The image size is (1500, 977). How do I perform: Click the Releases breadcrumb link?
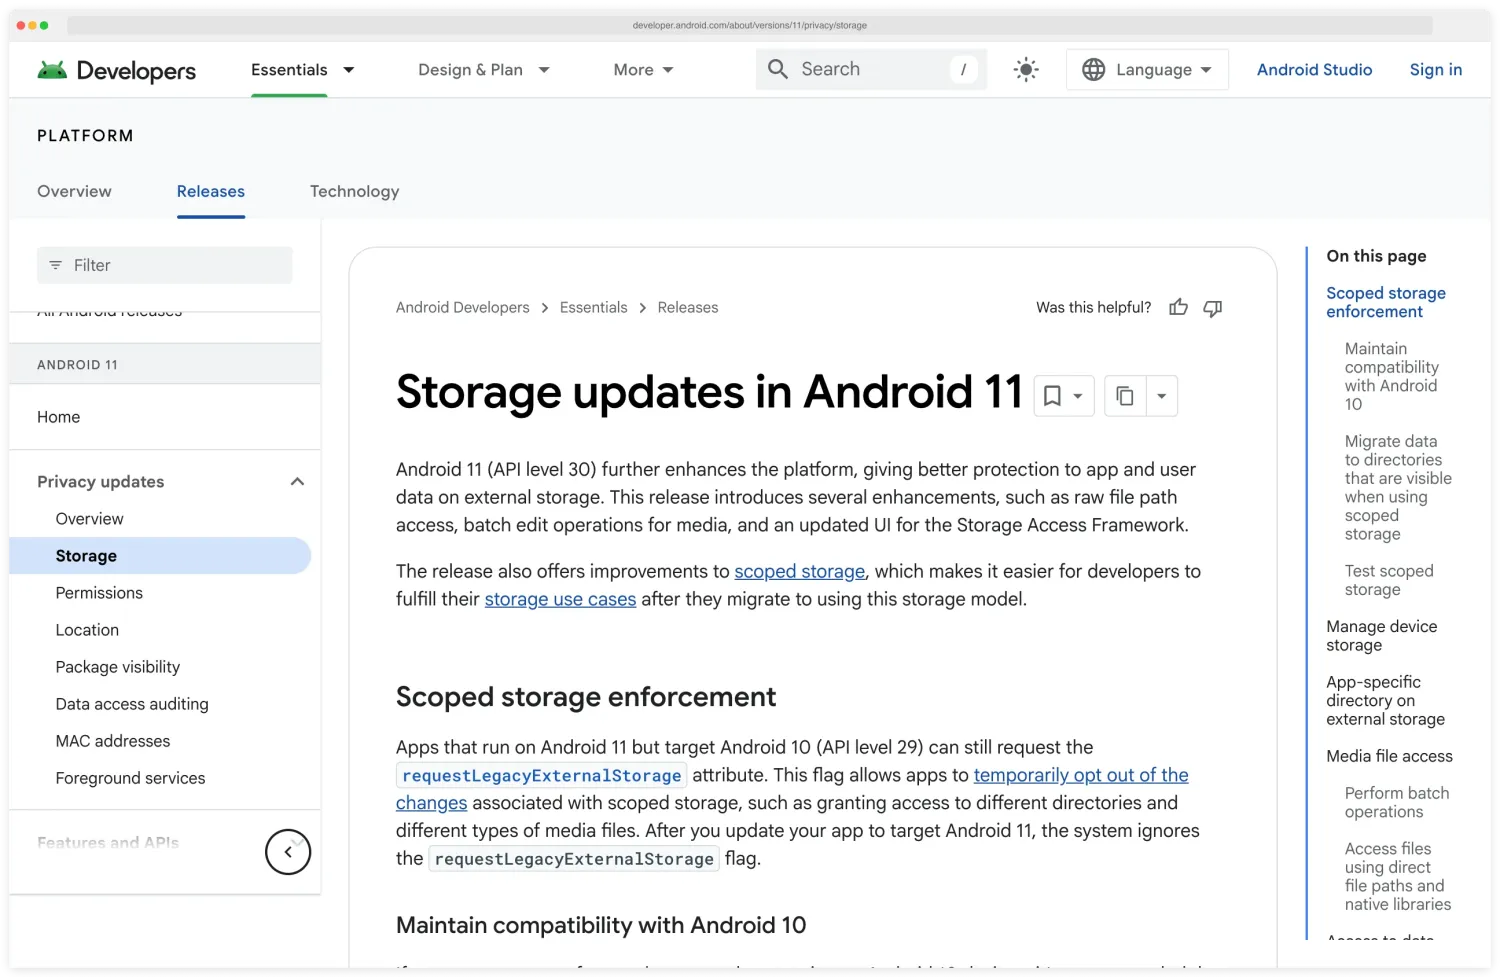click(x=688, y=308)
